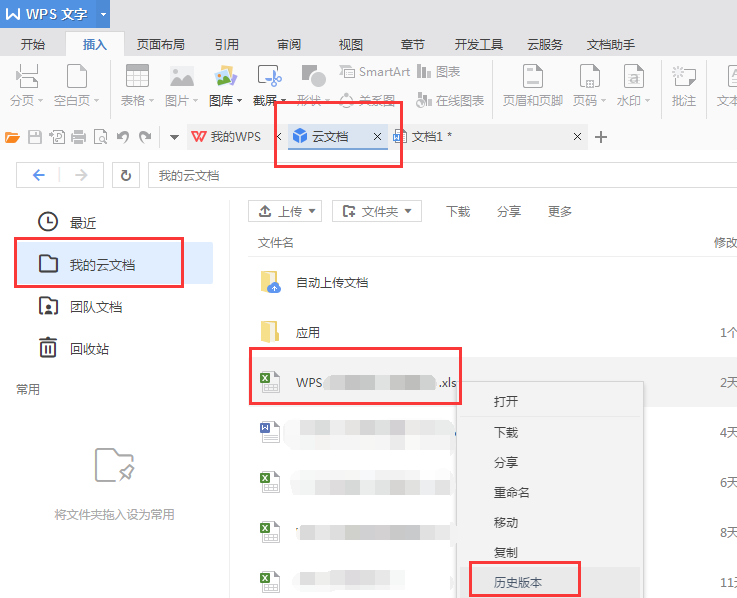Insert a page break icon

[x=26, y=77]
